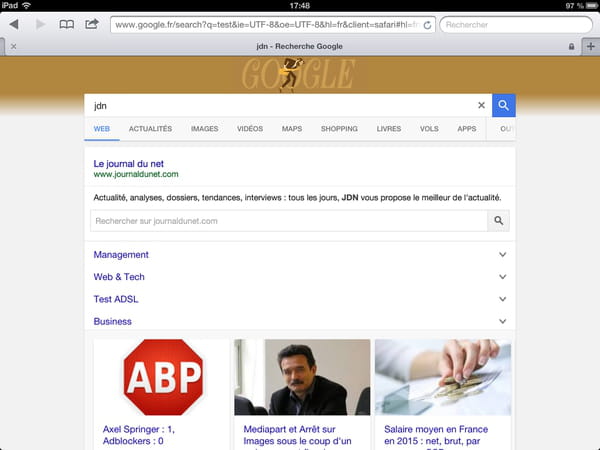
Task: Expand Business row chevron
Action: (x=503, y=321)
